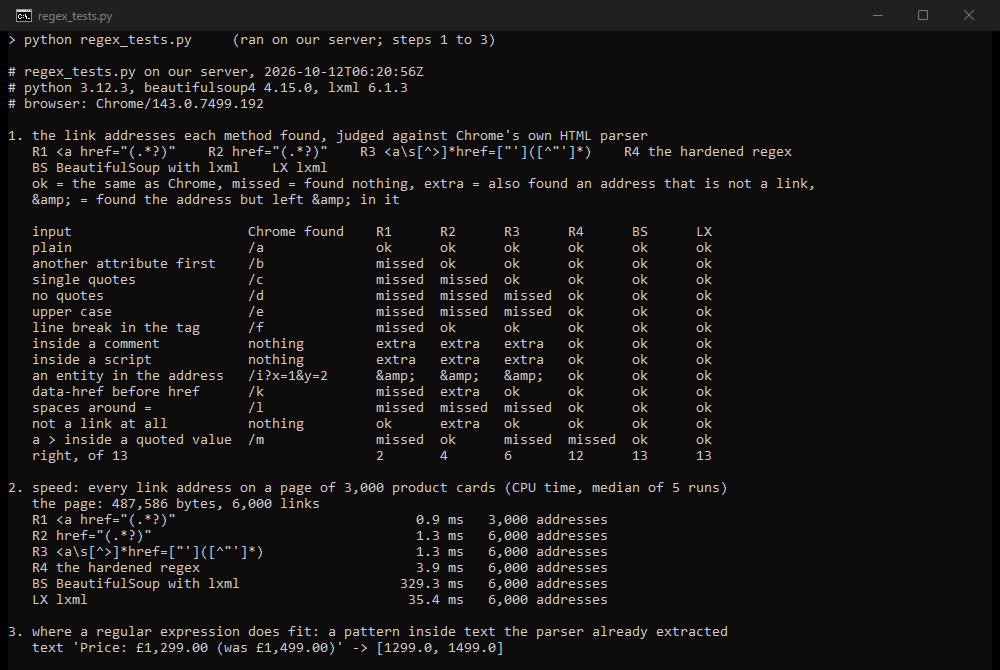Image resolution: width=1000 pixels, height=670 pixels.
Task: Click the BS column header in table
Action: (x=640, y=231)
